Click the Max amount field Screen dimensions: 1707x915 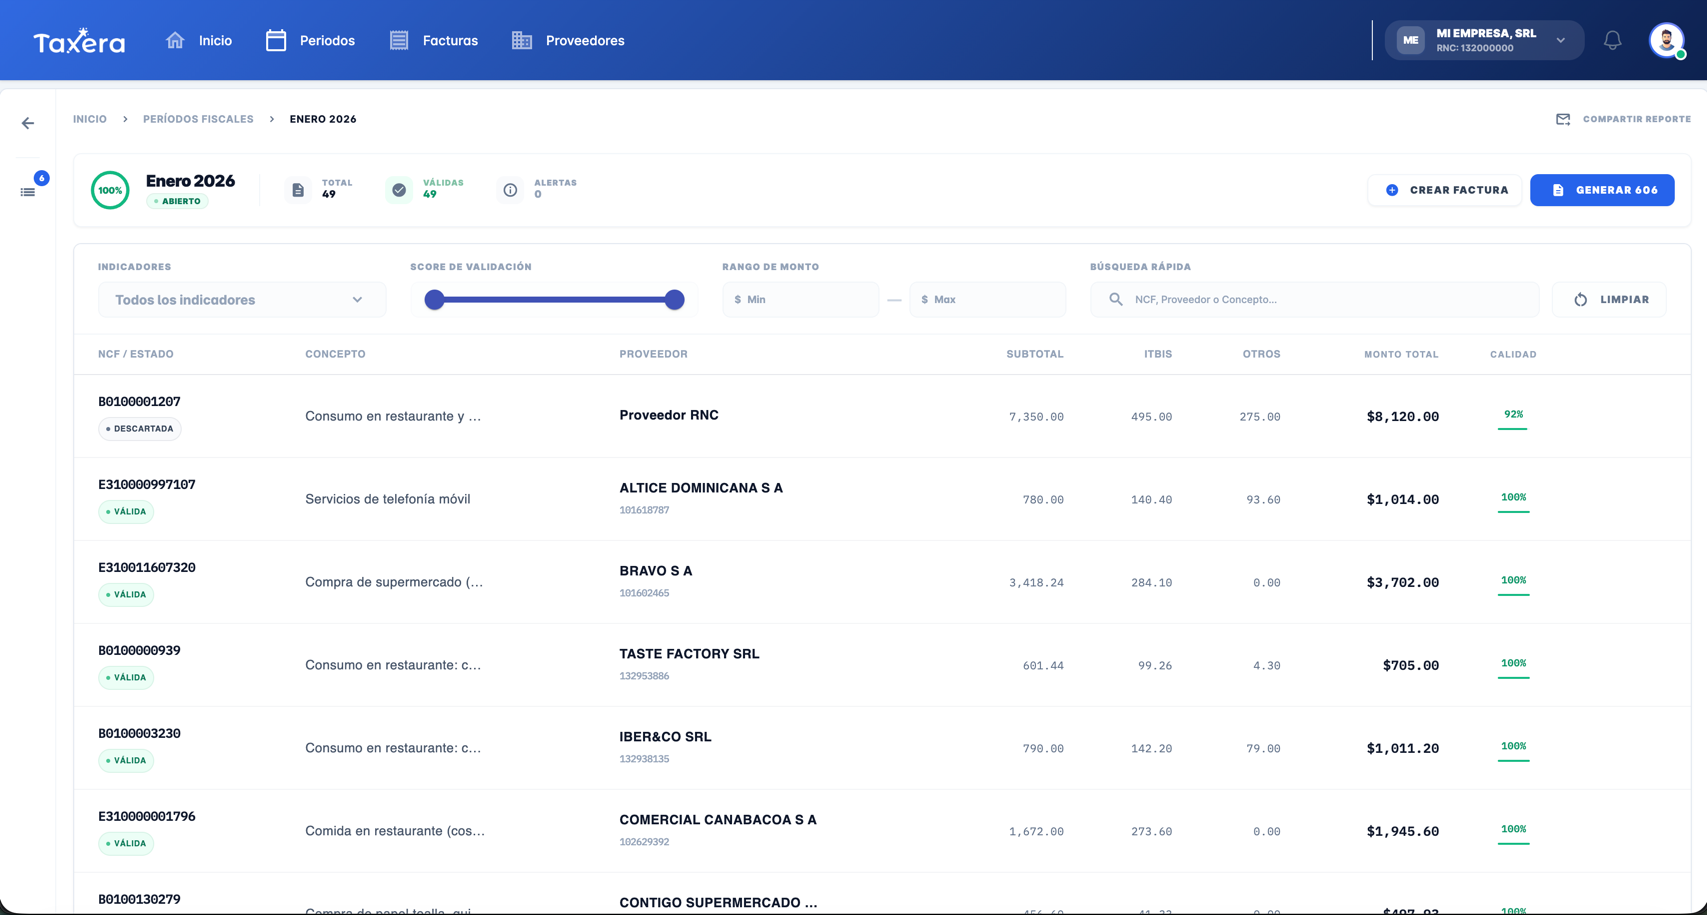click(988, 299)
